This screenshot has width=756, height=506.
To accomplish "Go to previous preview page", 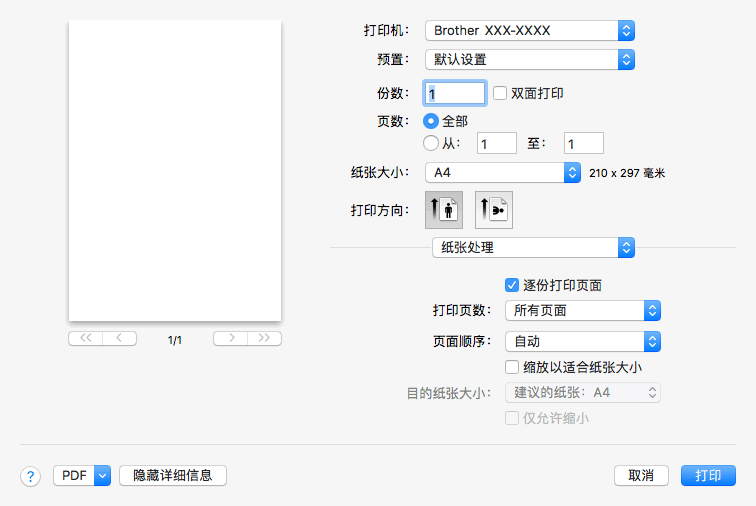I will pyautogui.click(x=120, y=339).
